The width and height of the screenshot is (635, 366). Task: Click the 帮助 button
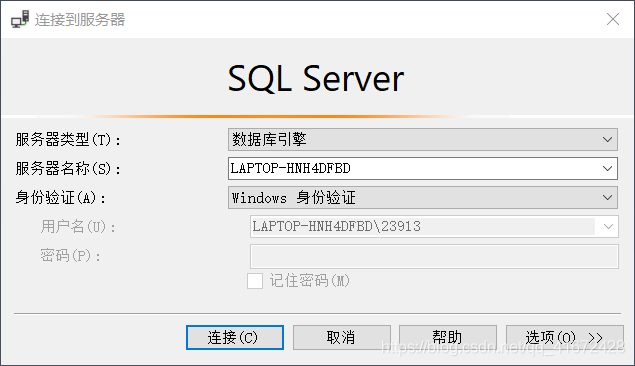pos(447,337)
